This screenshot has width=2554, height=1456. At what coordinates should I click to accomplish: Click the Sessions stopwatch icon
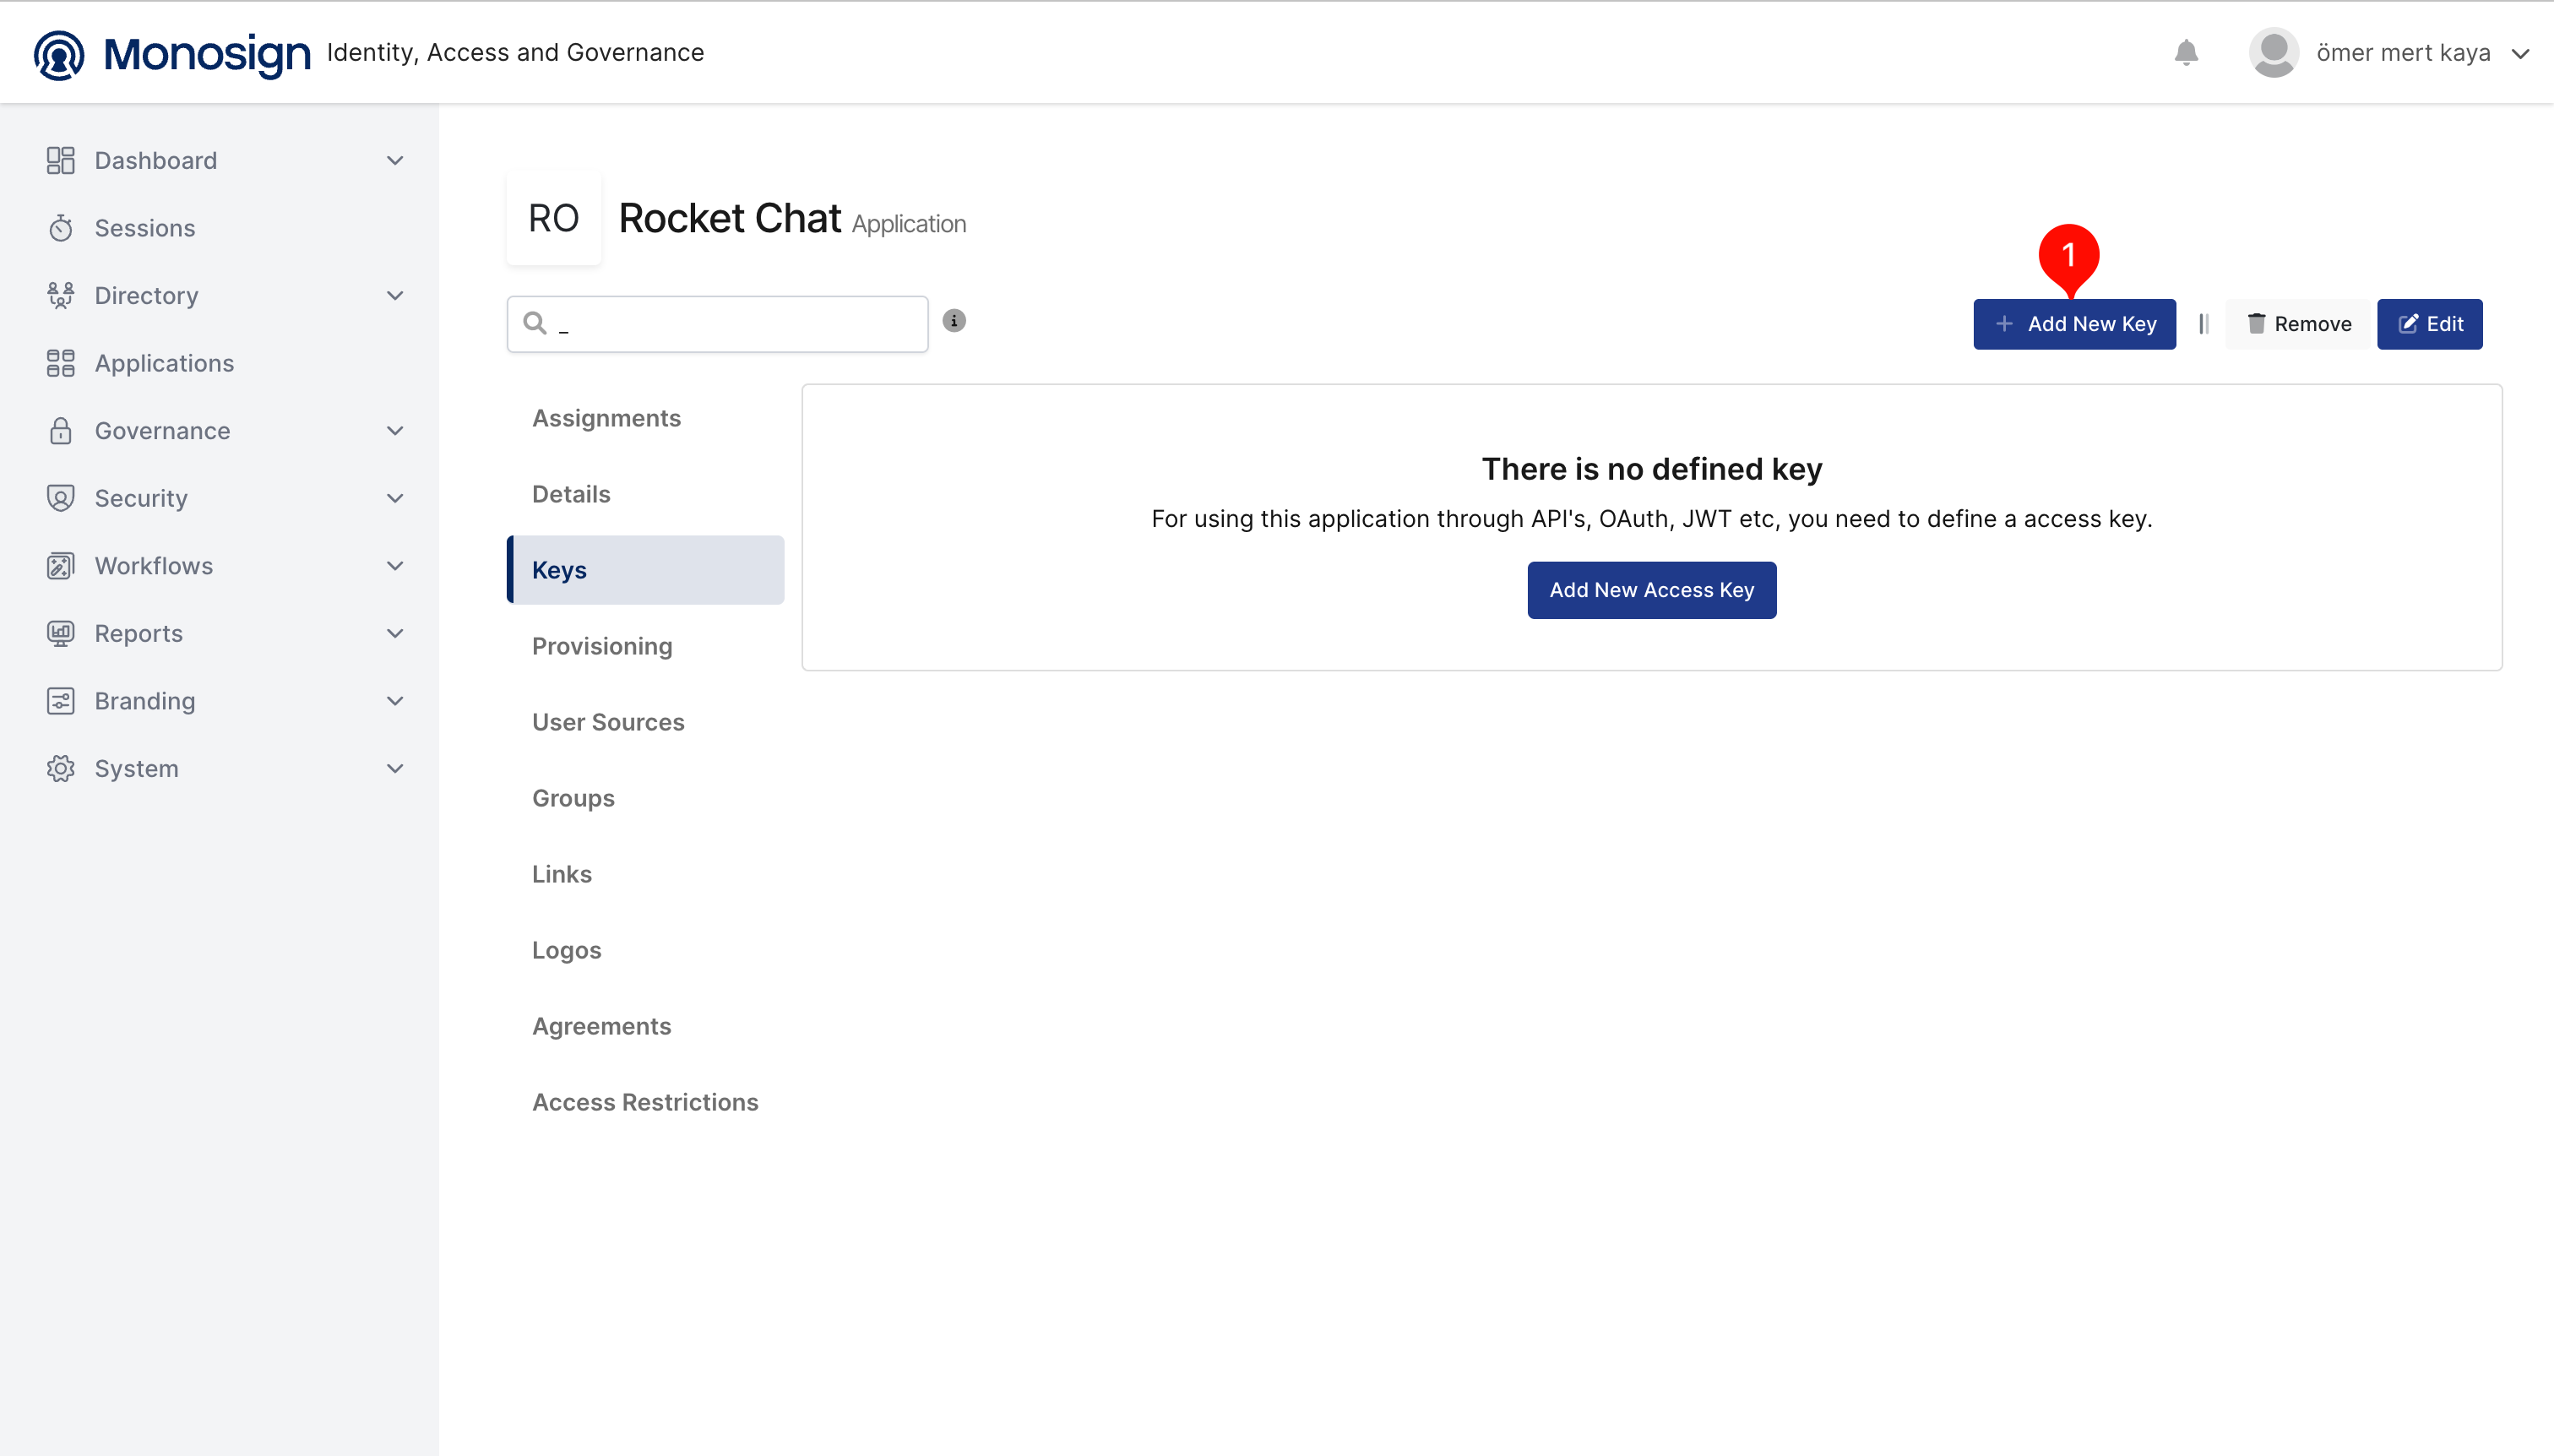(60, 228)
